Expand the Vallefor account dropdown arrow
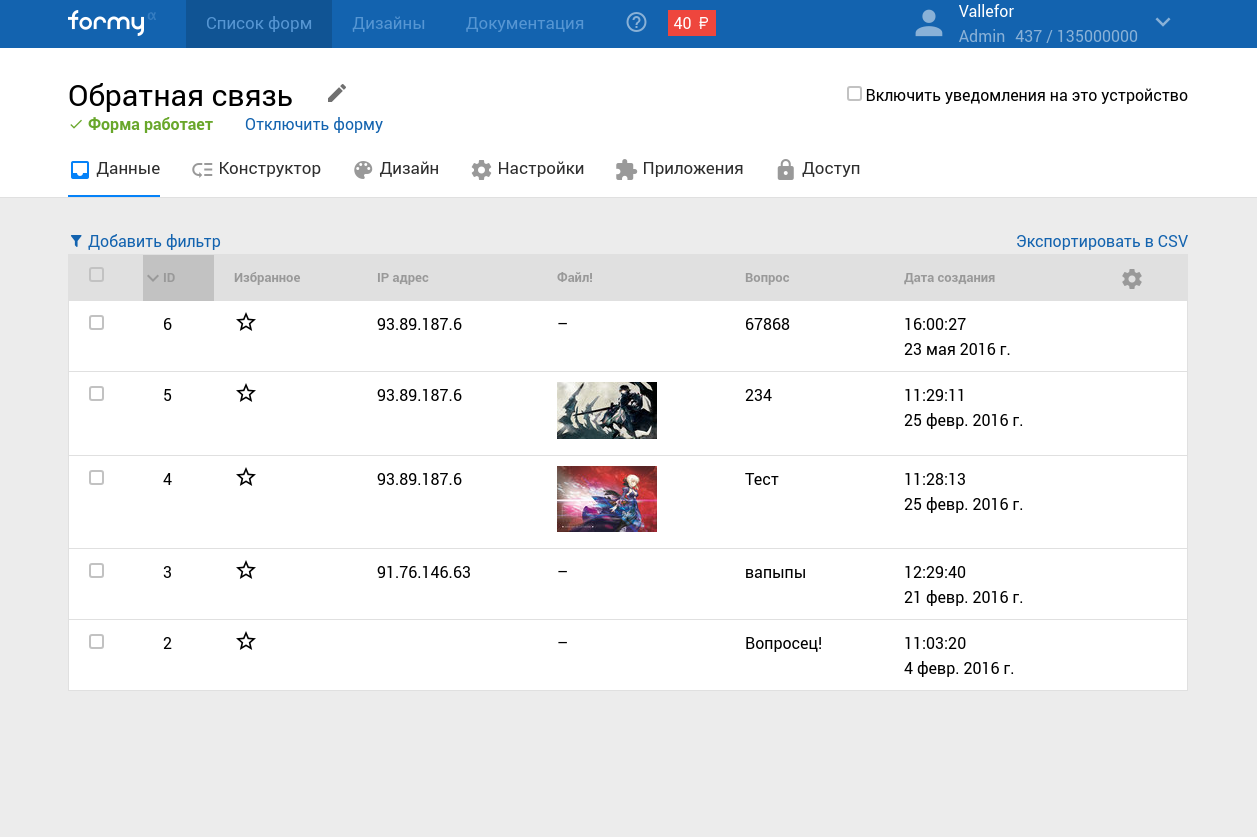Screen dimensions: 1257x837 pyautogui.click(x=1163, y=23)
